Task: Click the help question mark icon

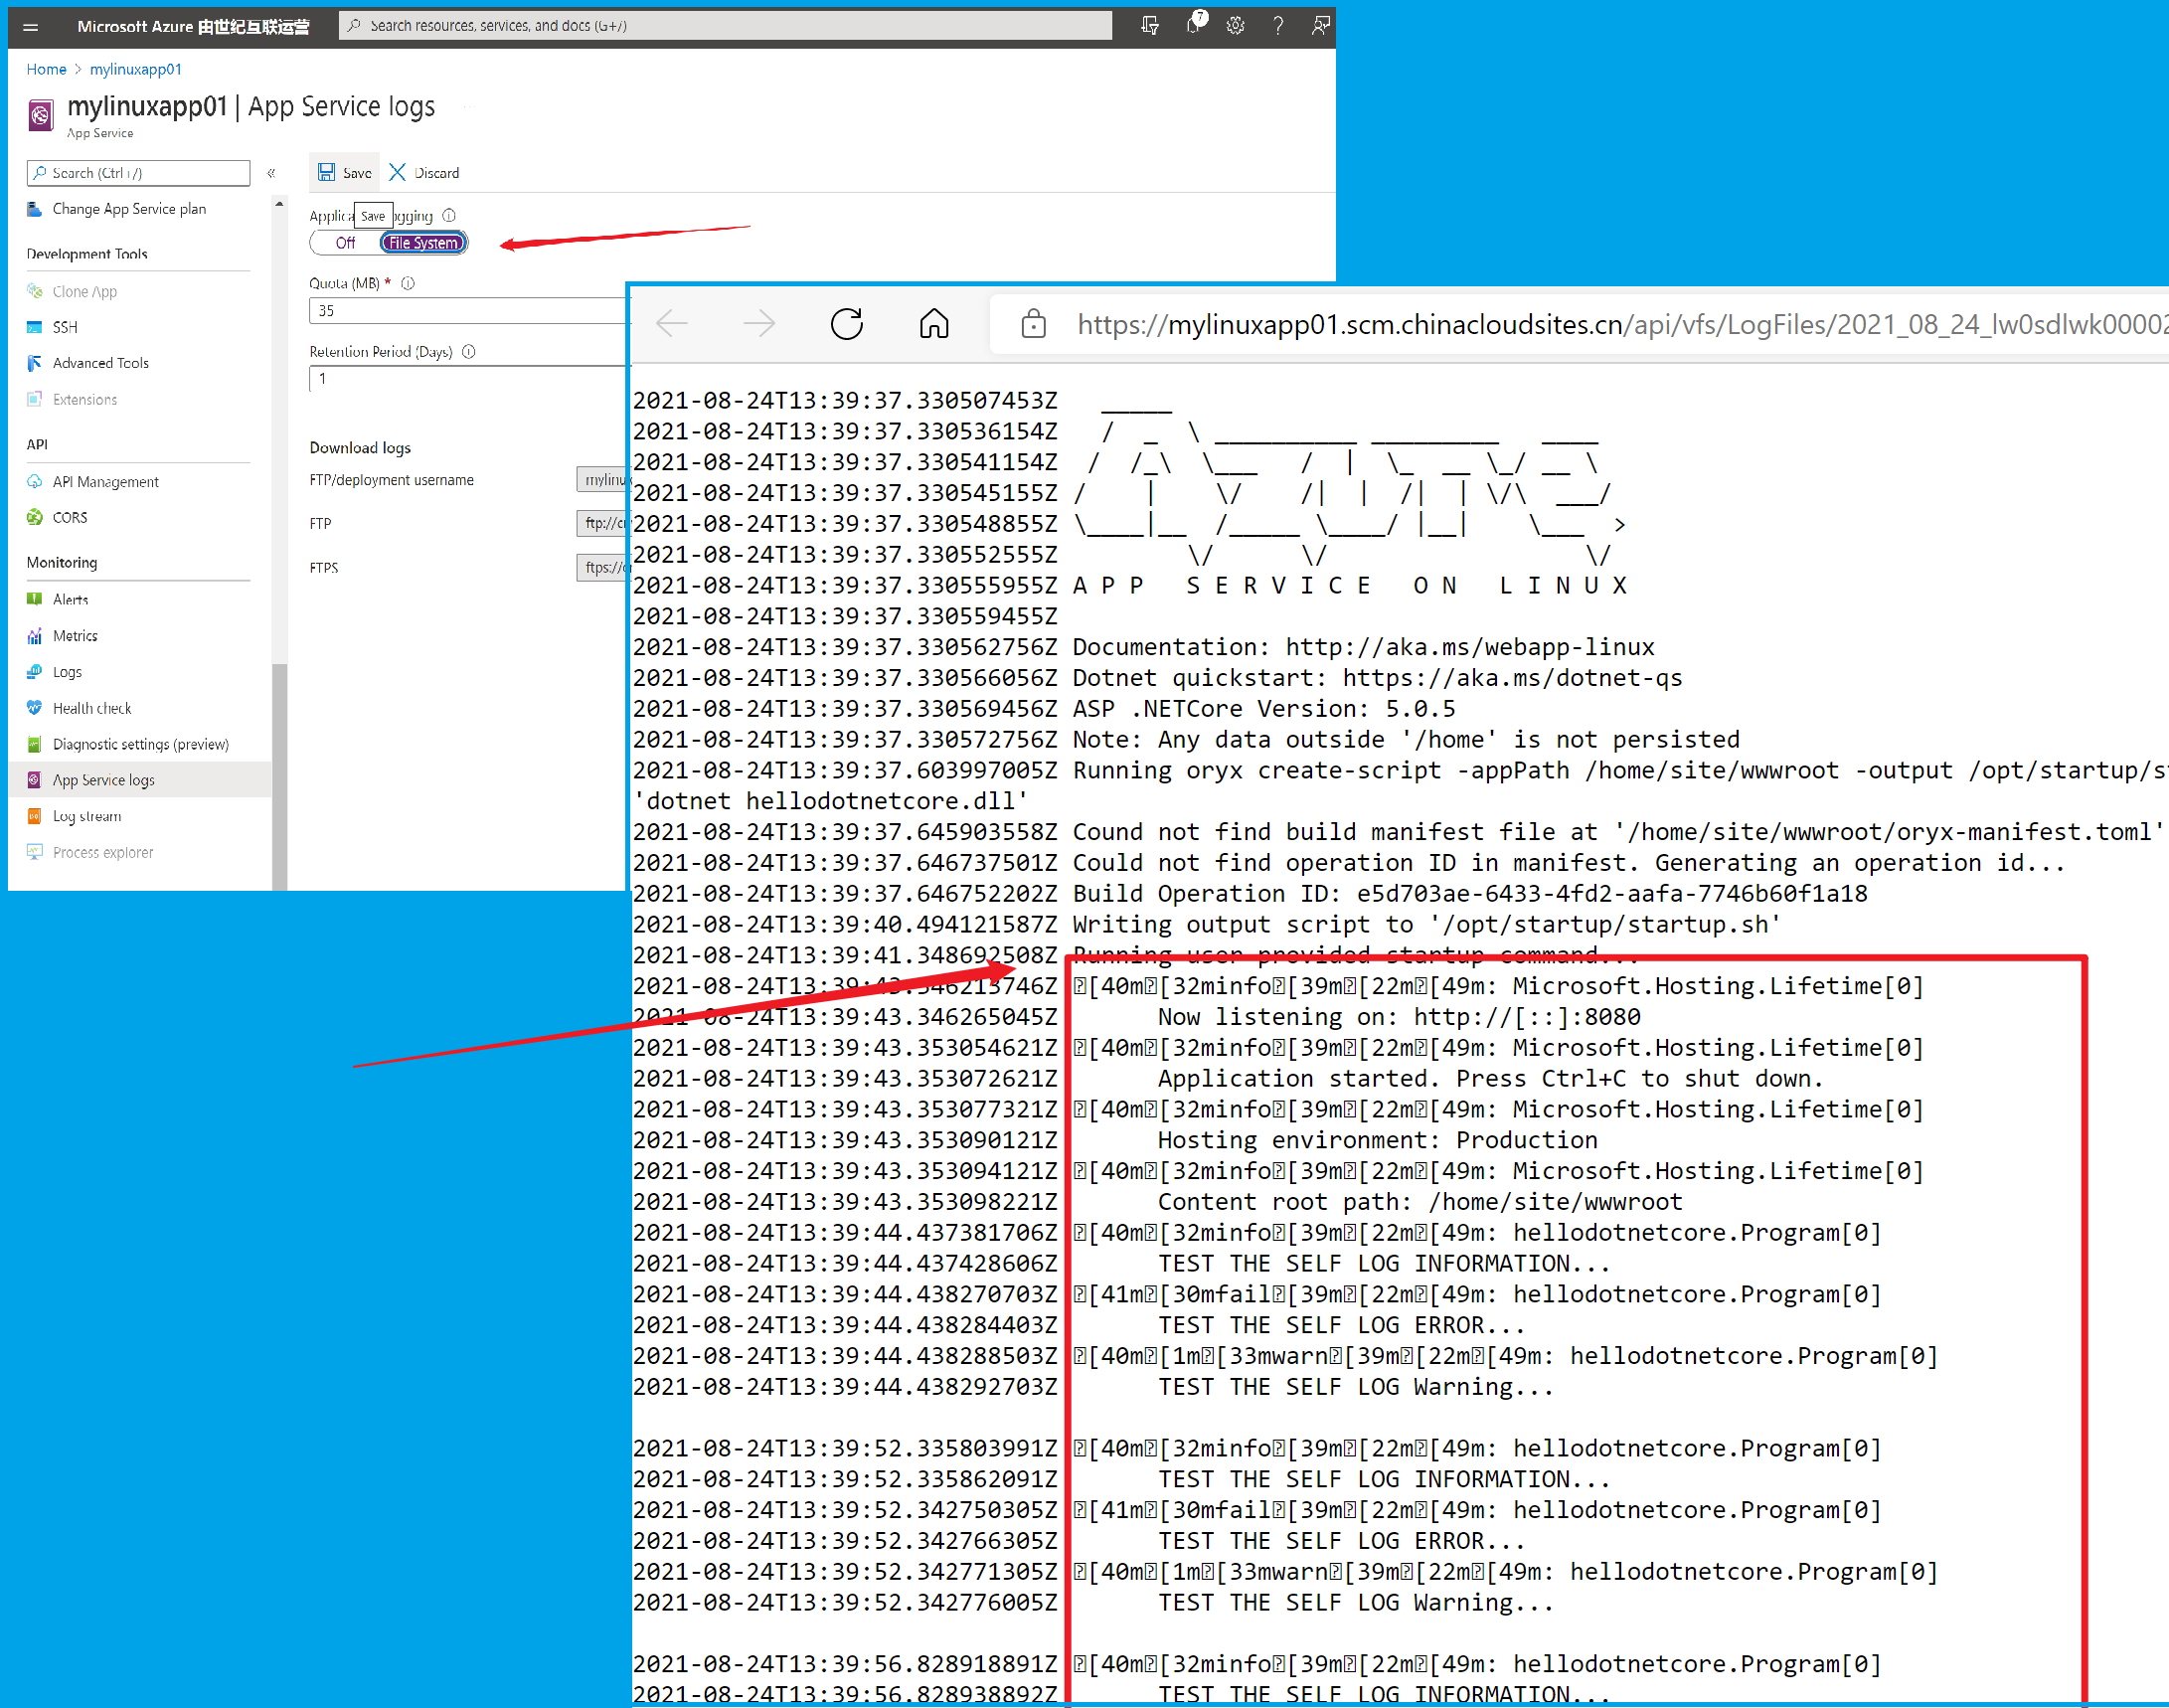Action: [1278, 26]
